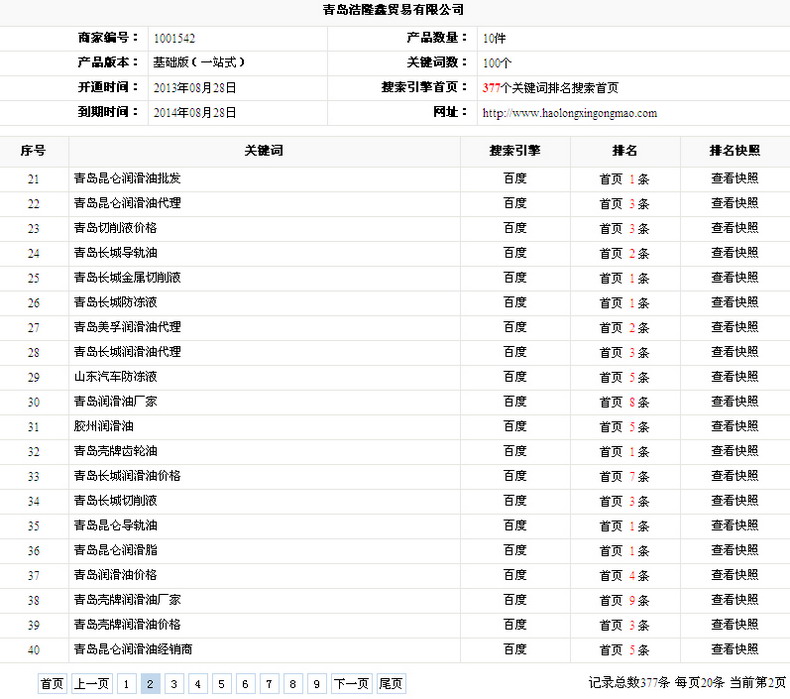Click the activation date 2013年08月28日

[x=194, y=88]
